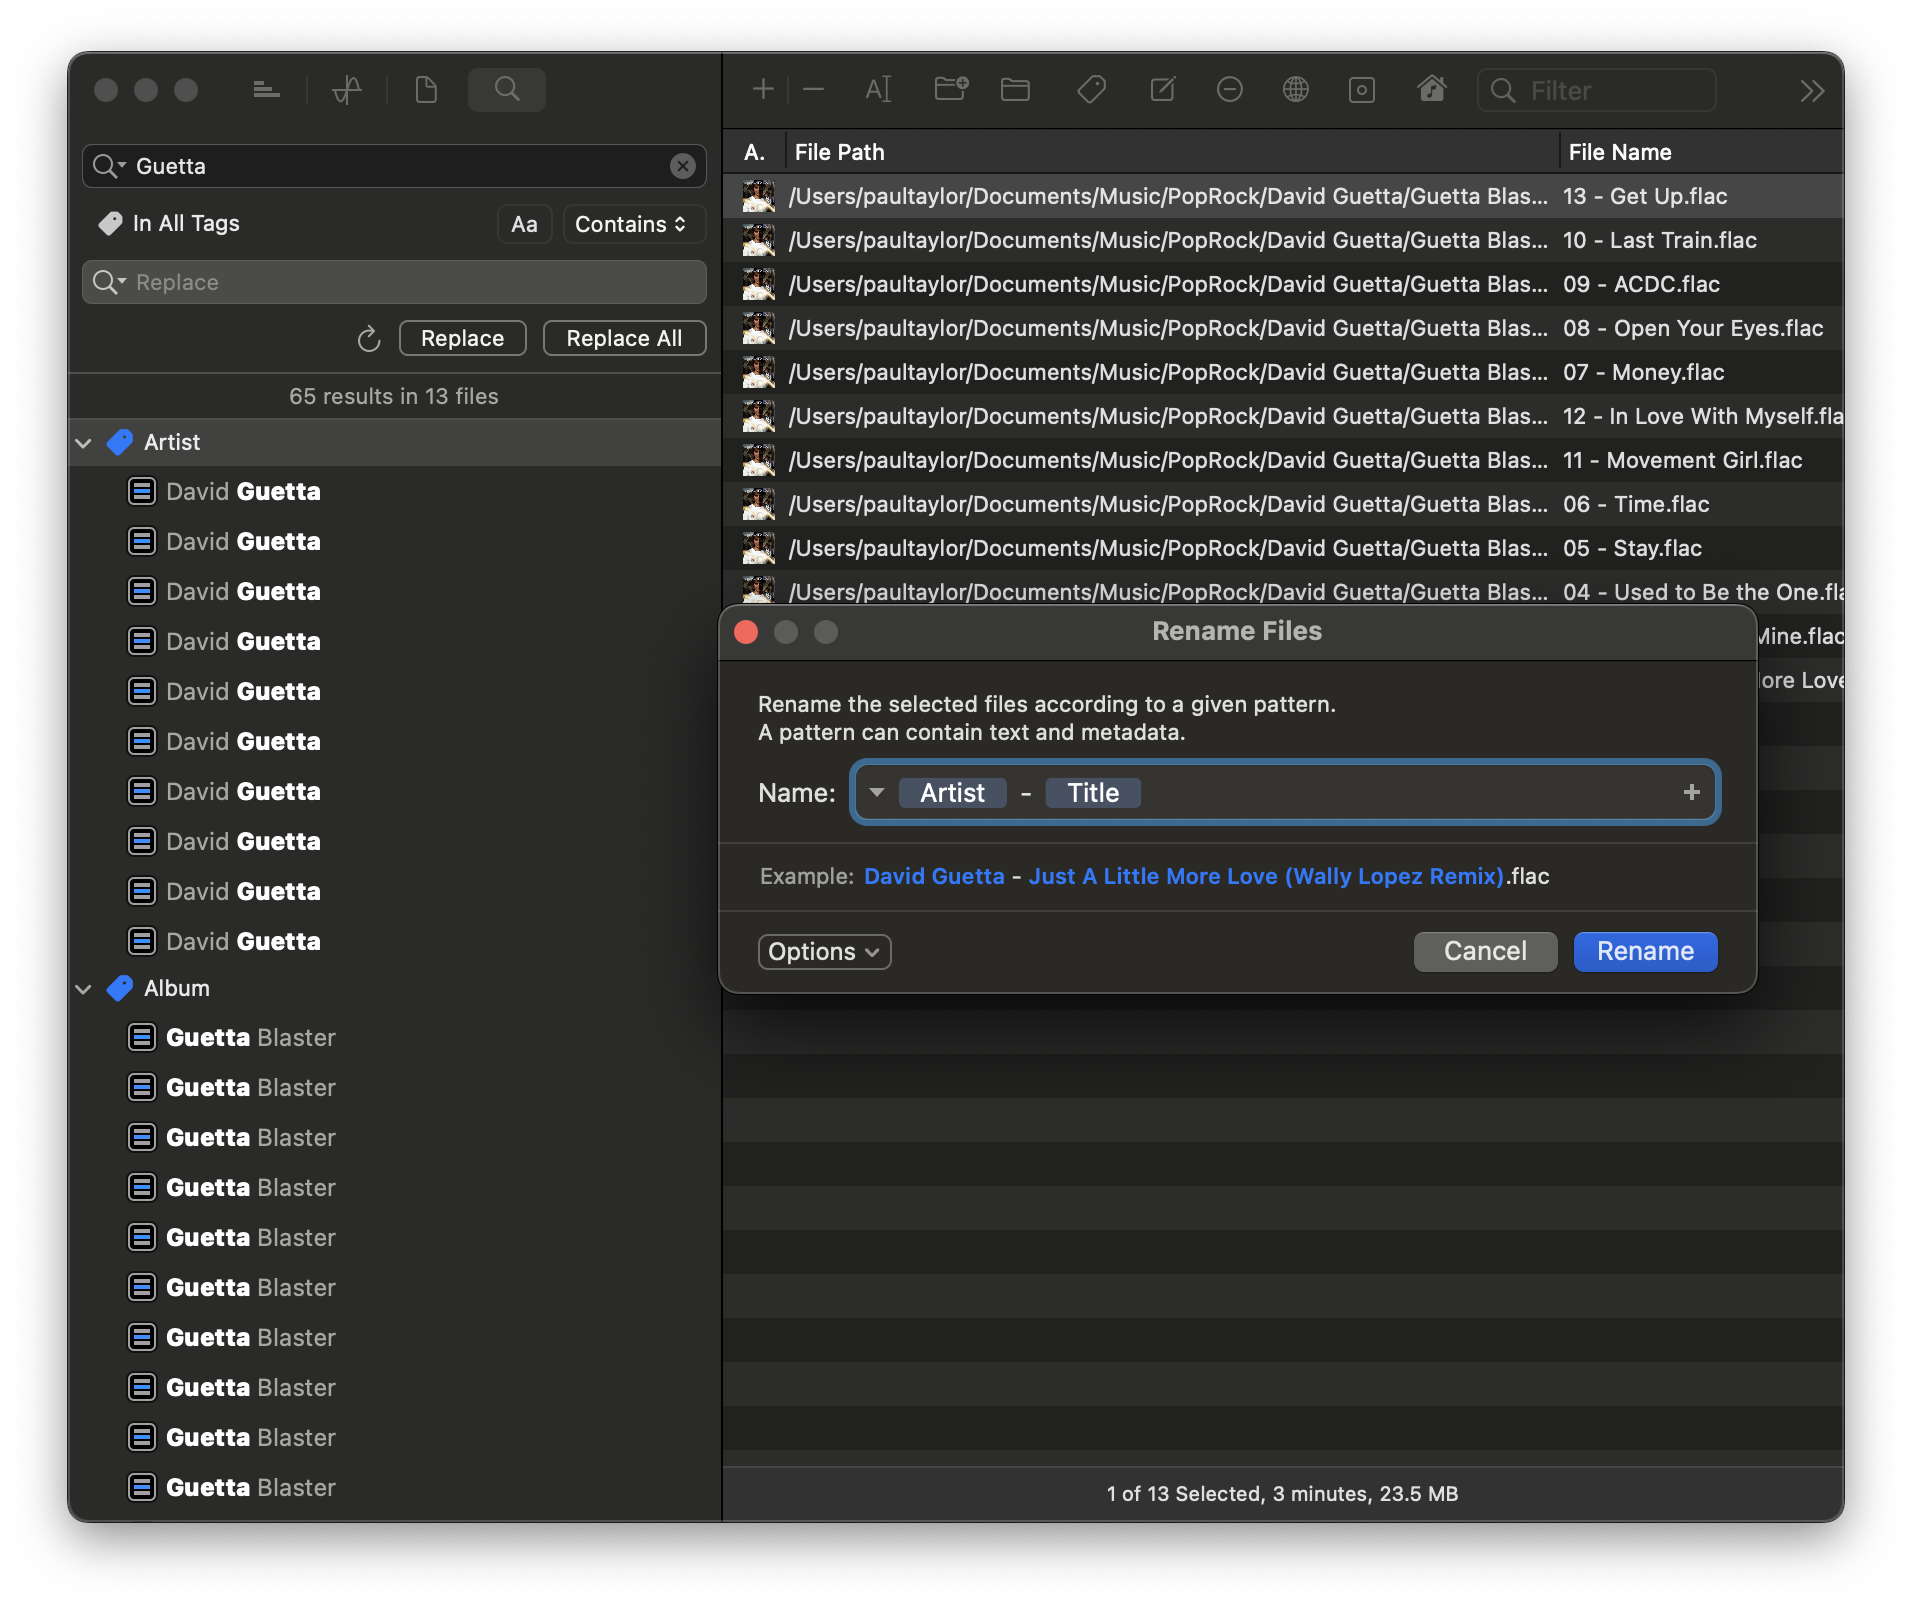Add metadata token with the plus in Name field

1691,792
